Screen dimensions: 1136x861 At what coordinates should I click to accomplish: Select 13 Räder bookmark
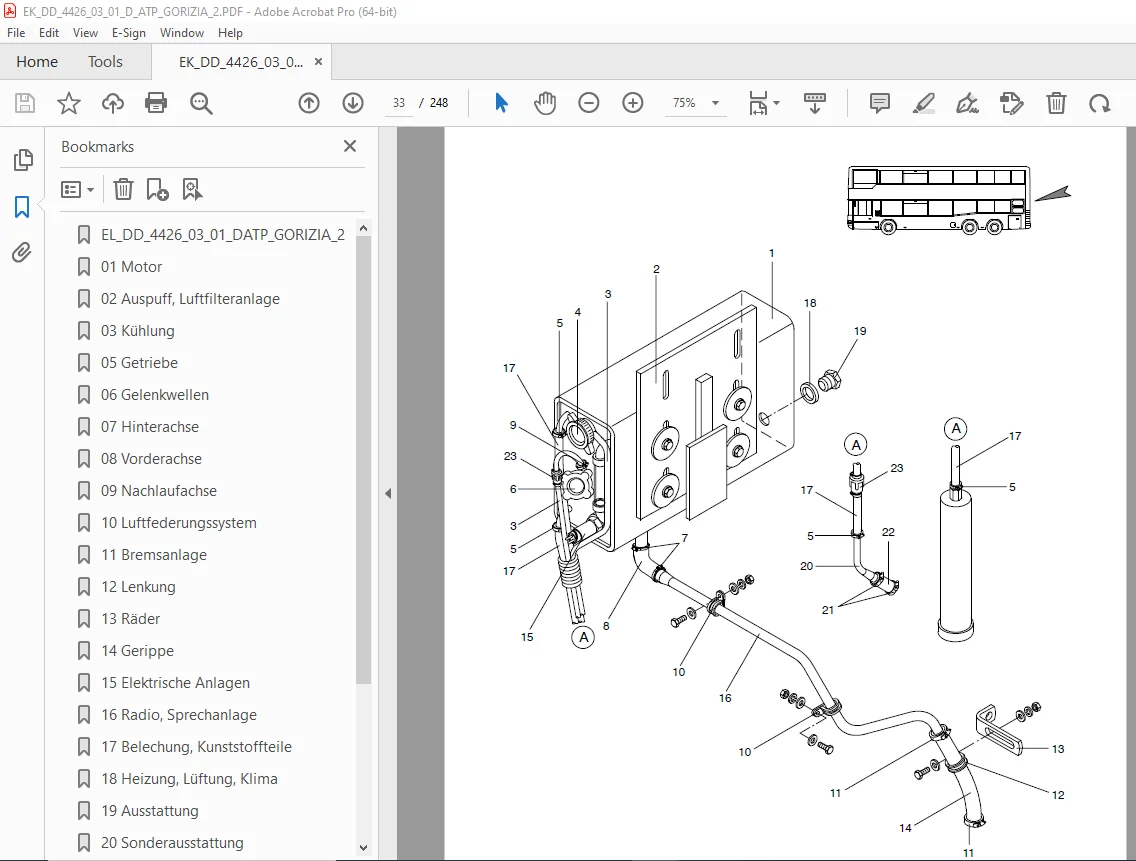point(130,619)
